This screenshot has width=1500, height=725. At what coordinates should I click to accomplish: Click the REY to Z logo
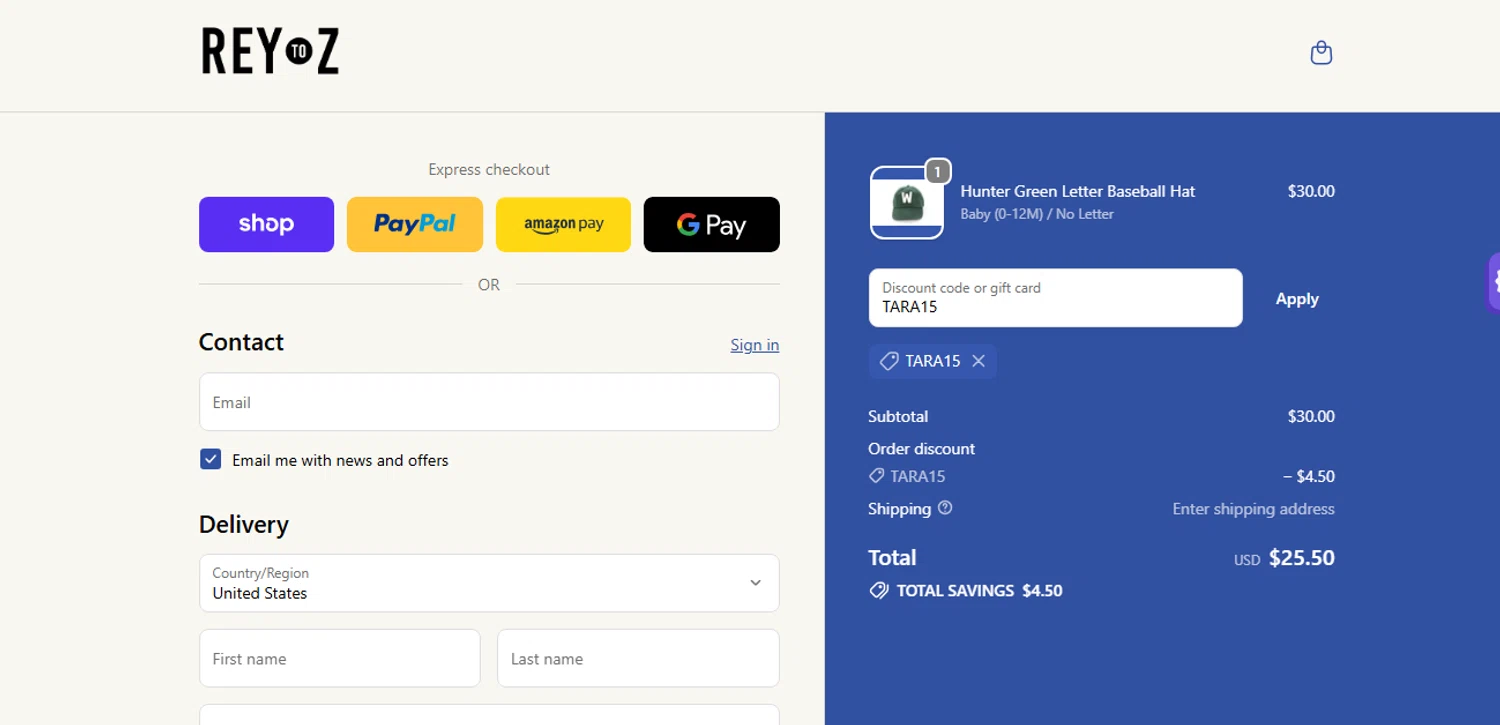click(270, 51)
